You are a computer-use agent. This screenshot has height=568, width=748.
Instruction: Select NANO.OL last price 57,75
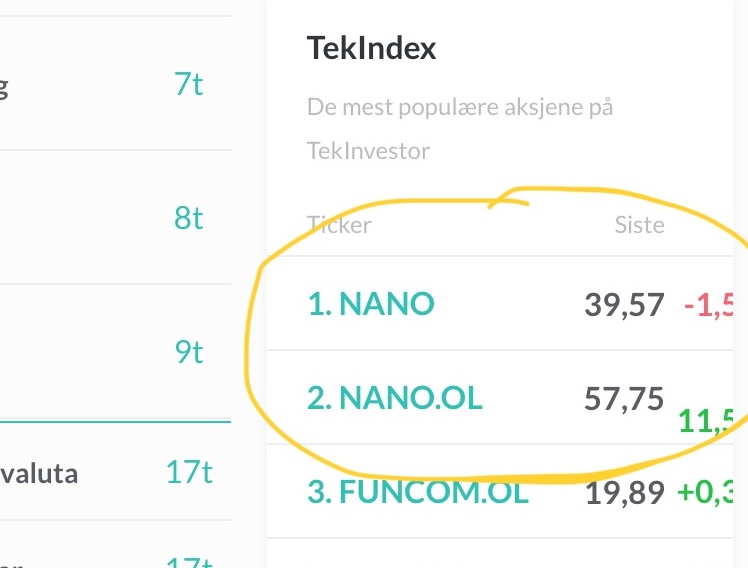tap(624, 398)
